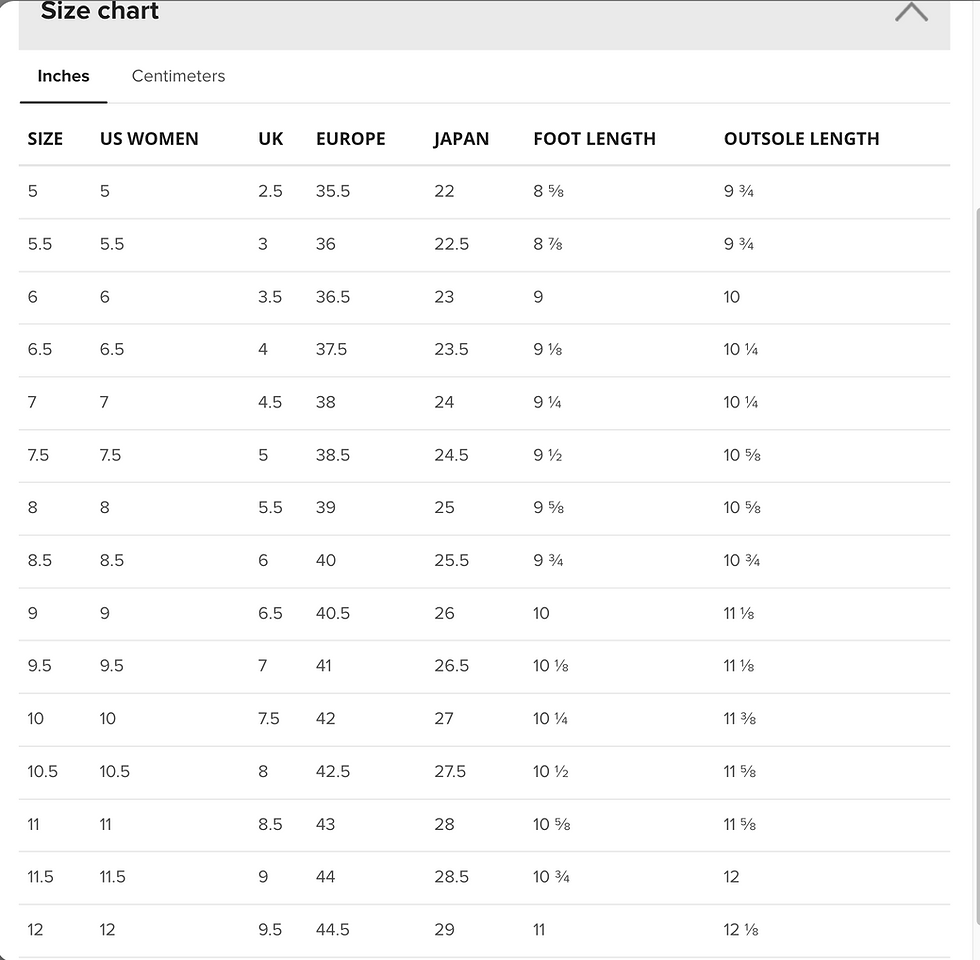The height and width of the screenshot is (960, 980).
Task: Select the Europe 37.5 cell
Action: pyautogui.click(x=331, y=349)
